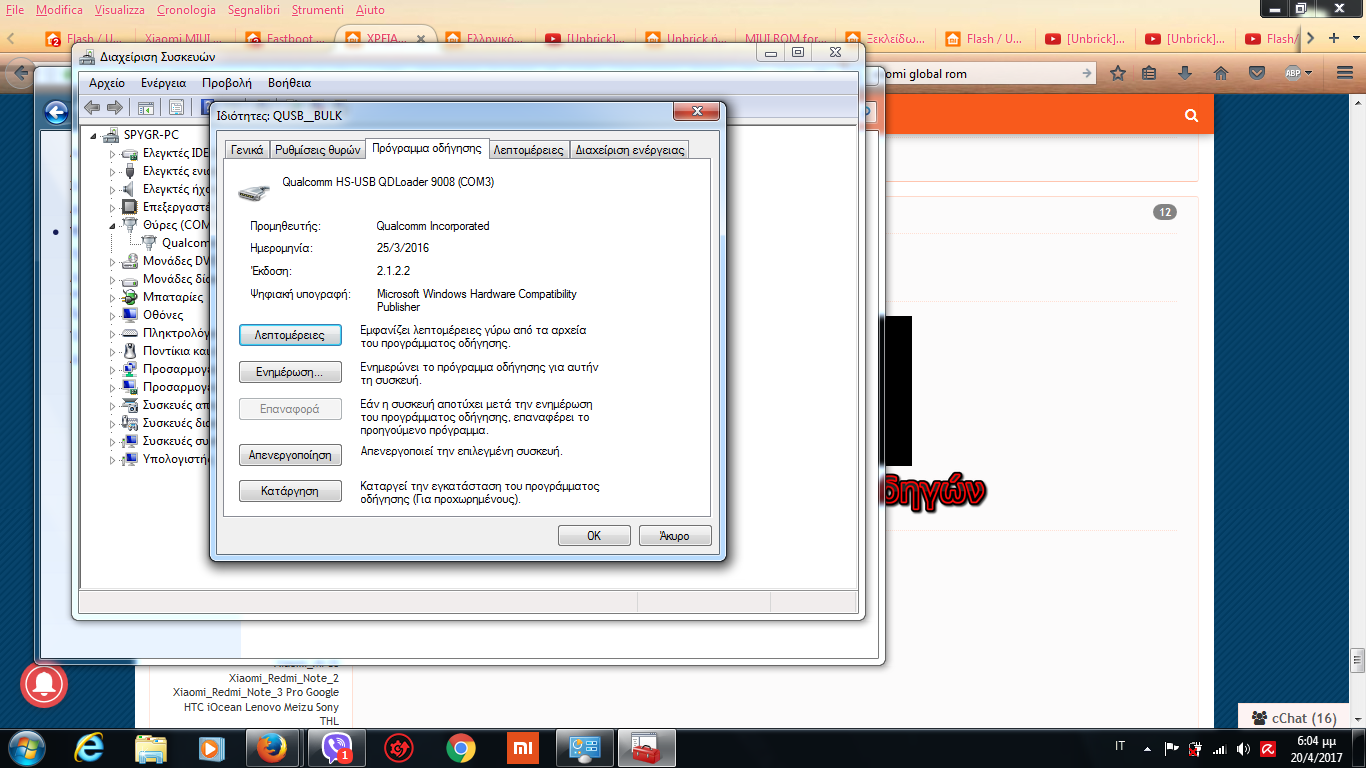The image size is (1366, 768).
Task: Click the Κατάργηση uninstall button
Action: (x=290, y=491)
